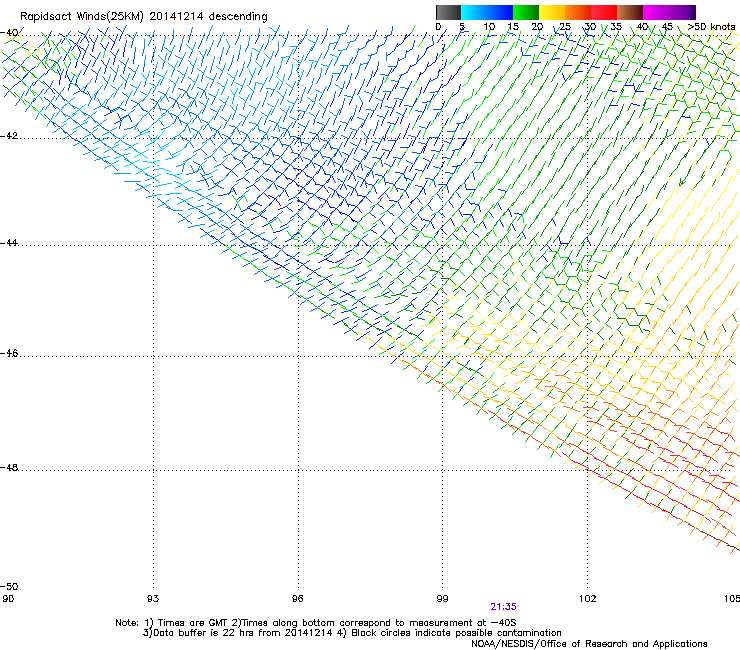The image size is (740, 650).
Task: Click the magenta-purple 40–50 knots legend segment
Action: (669, 12)
